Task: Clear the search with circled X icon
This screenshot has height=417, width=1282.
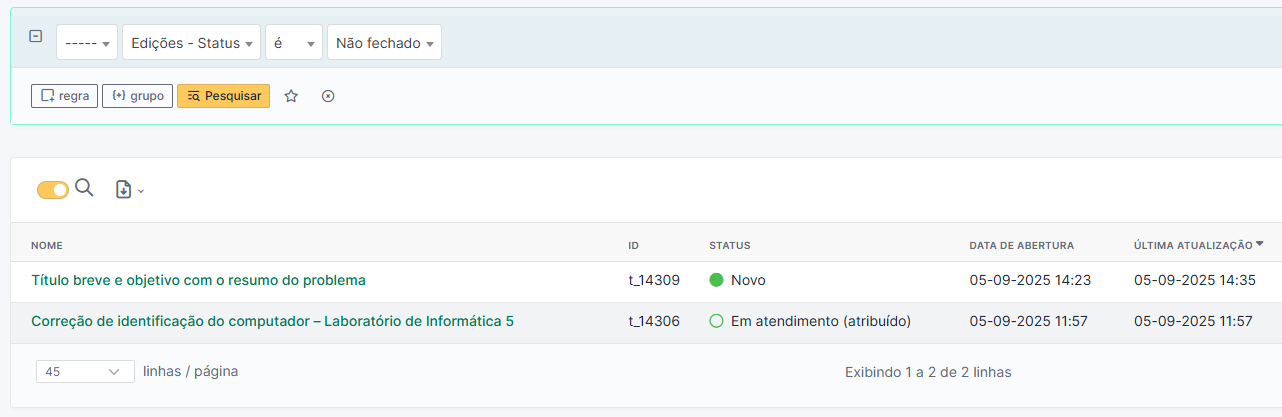Action: tap(328, 96)
